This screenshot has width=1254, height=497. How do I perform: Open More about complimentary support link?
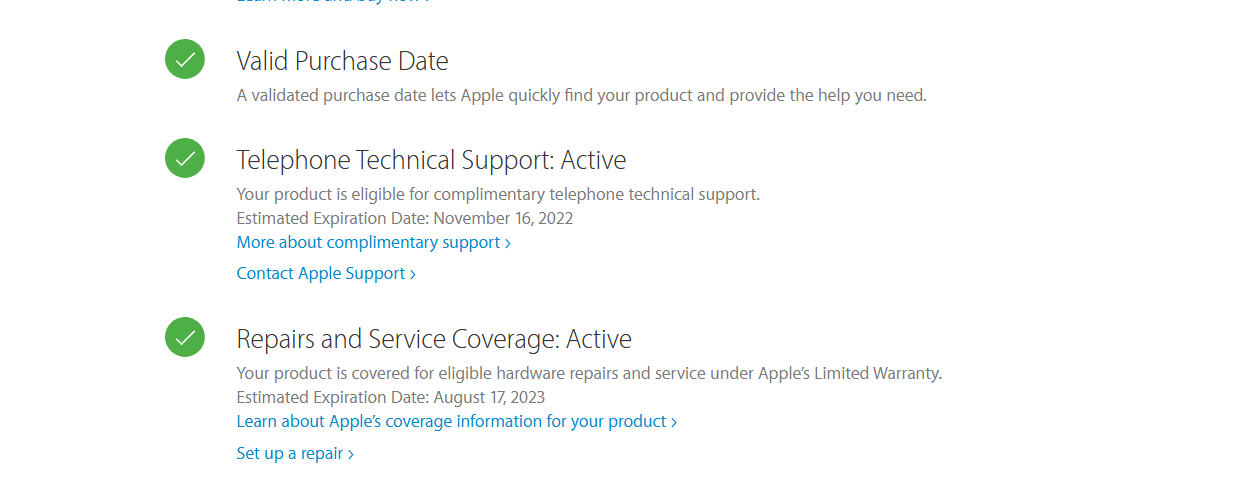tap(368, 243)
